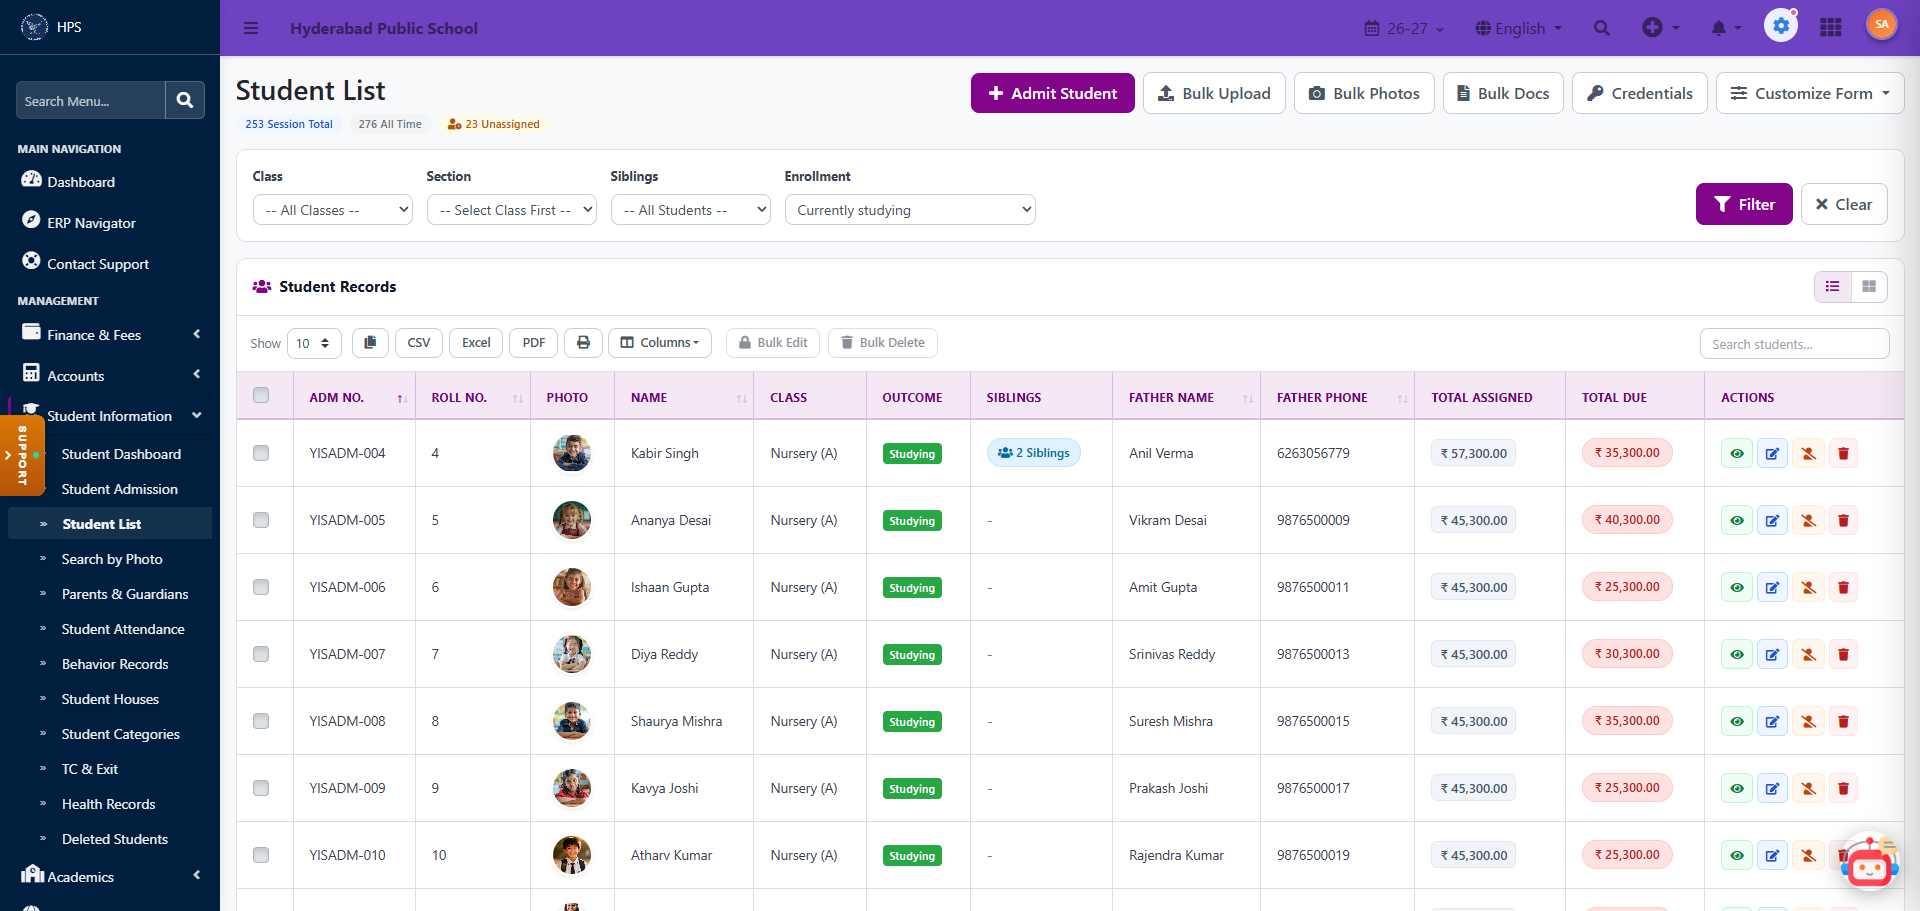Click the Clear filters button
The height and width of the screenshot is (911, 1920).
tap(1844, 204)
